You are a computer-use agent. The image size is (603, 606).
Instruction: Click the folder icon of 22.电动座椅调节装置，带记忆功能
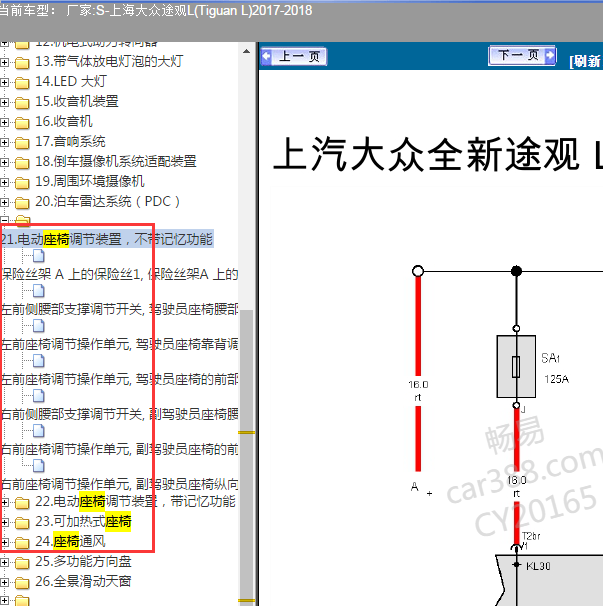(22, 502)
